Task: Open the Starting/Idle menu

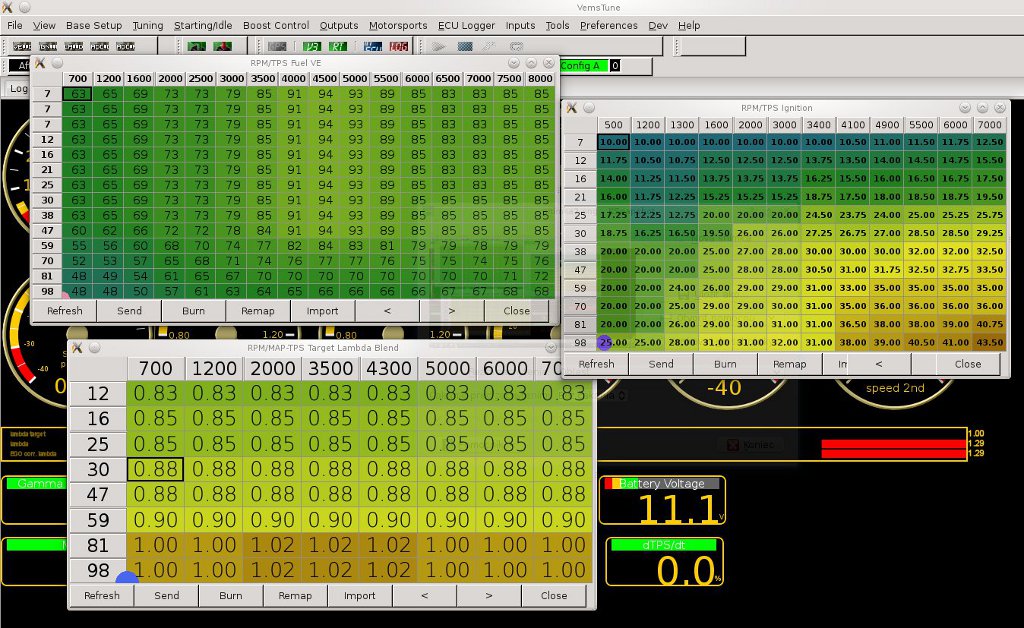Action: coord(202,25)
